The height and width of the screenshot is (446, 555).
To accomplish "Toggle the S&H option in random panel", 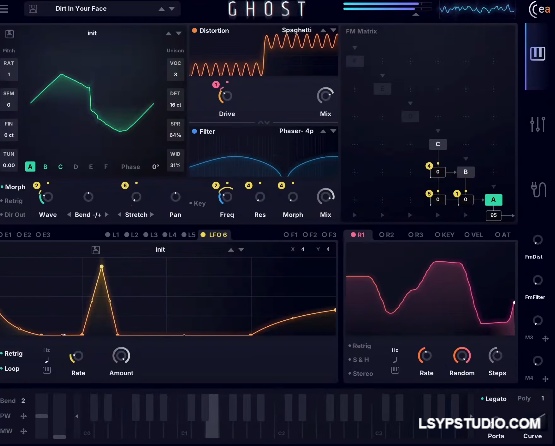I will coord(359,360).
